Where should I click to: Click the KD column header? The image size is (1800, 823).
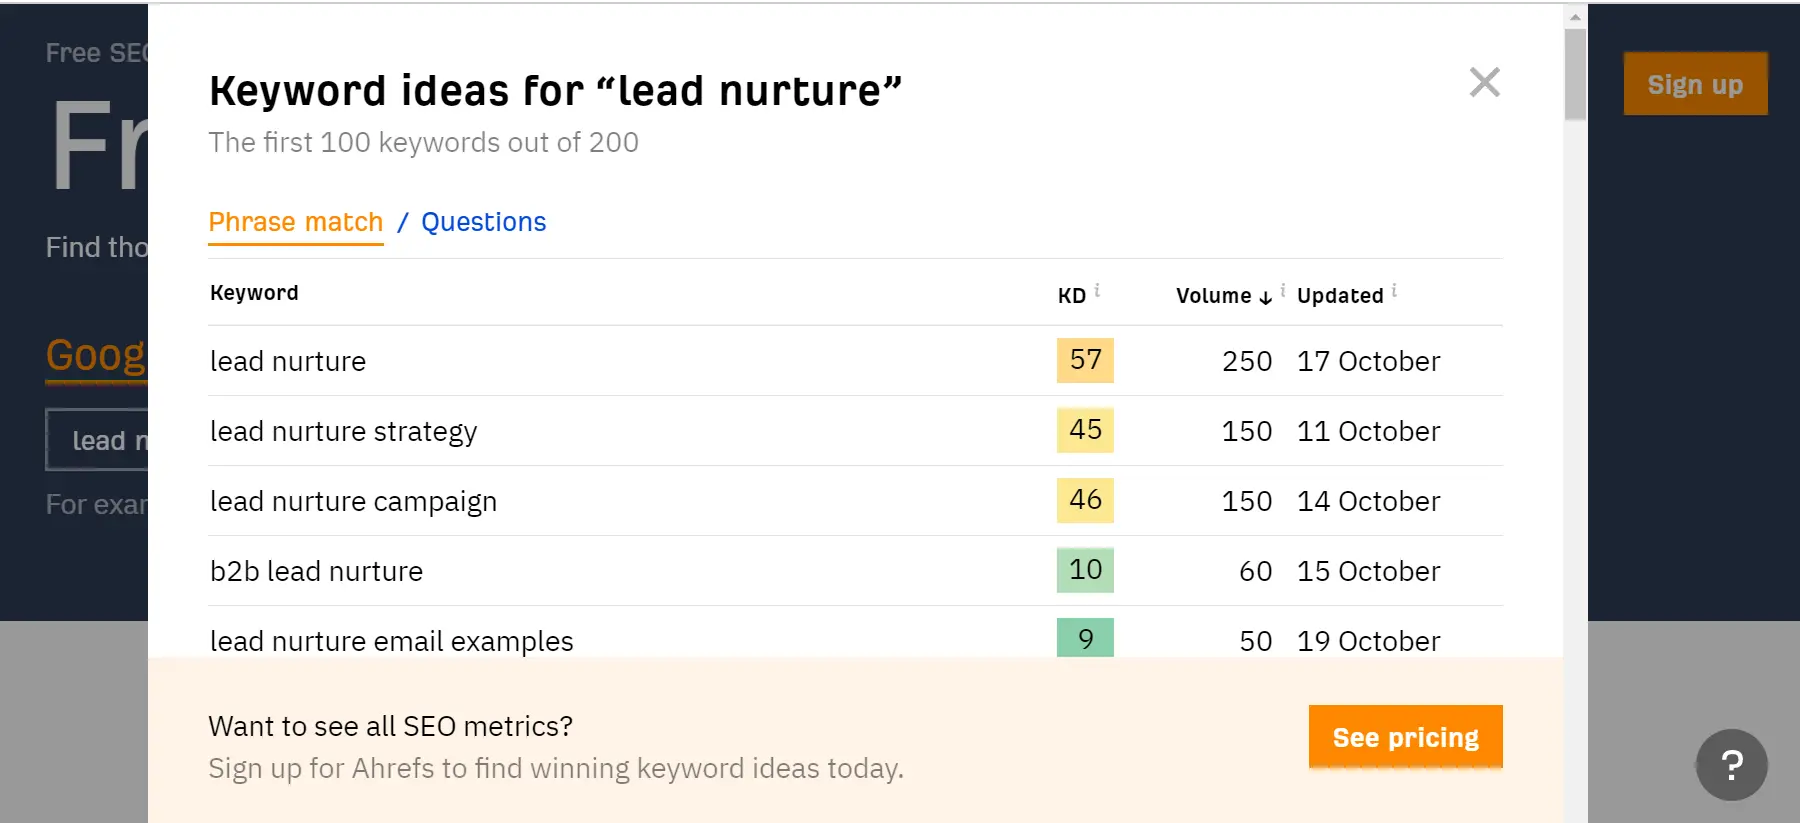tap(1071, 296)
